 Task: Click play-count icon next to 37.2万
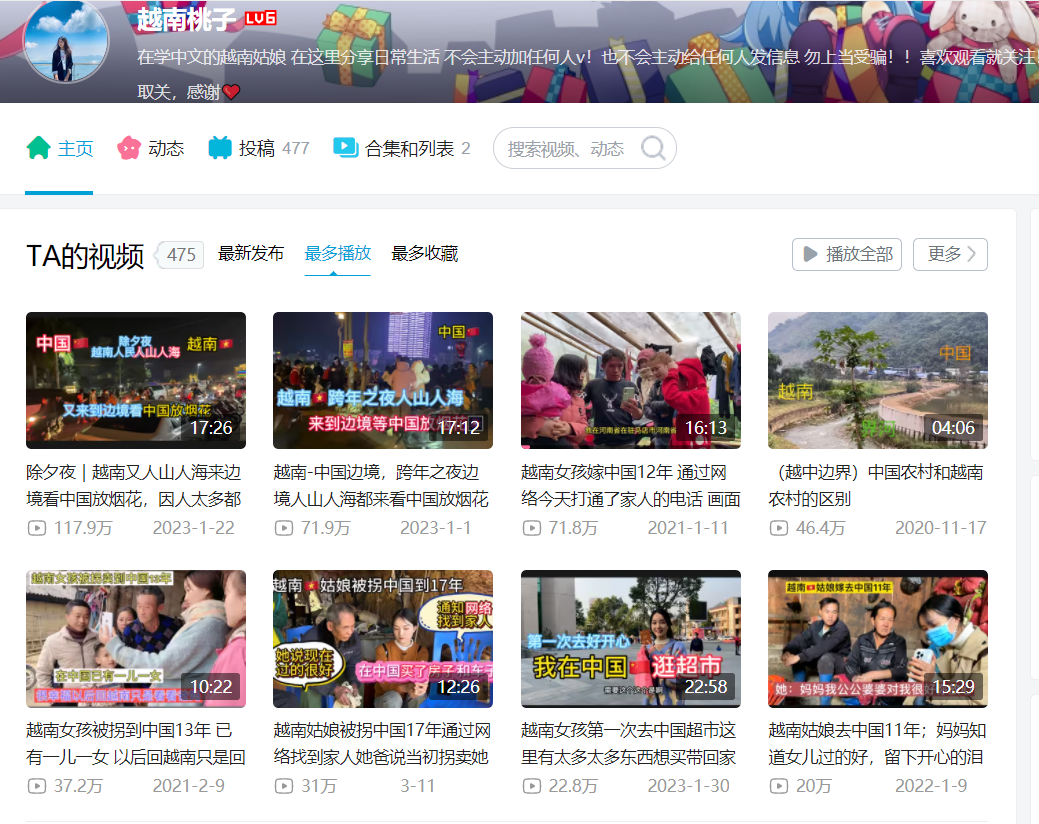(36, 786)
